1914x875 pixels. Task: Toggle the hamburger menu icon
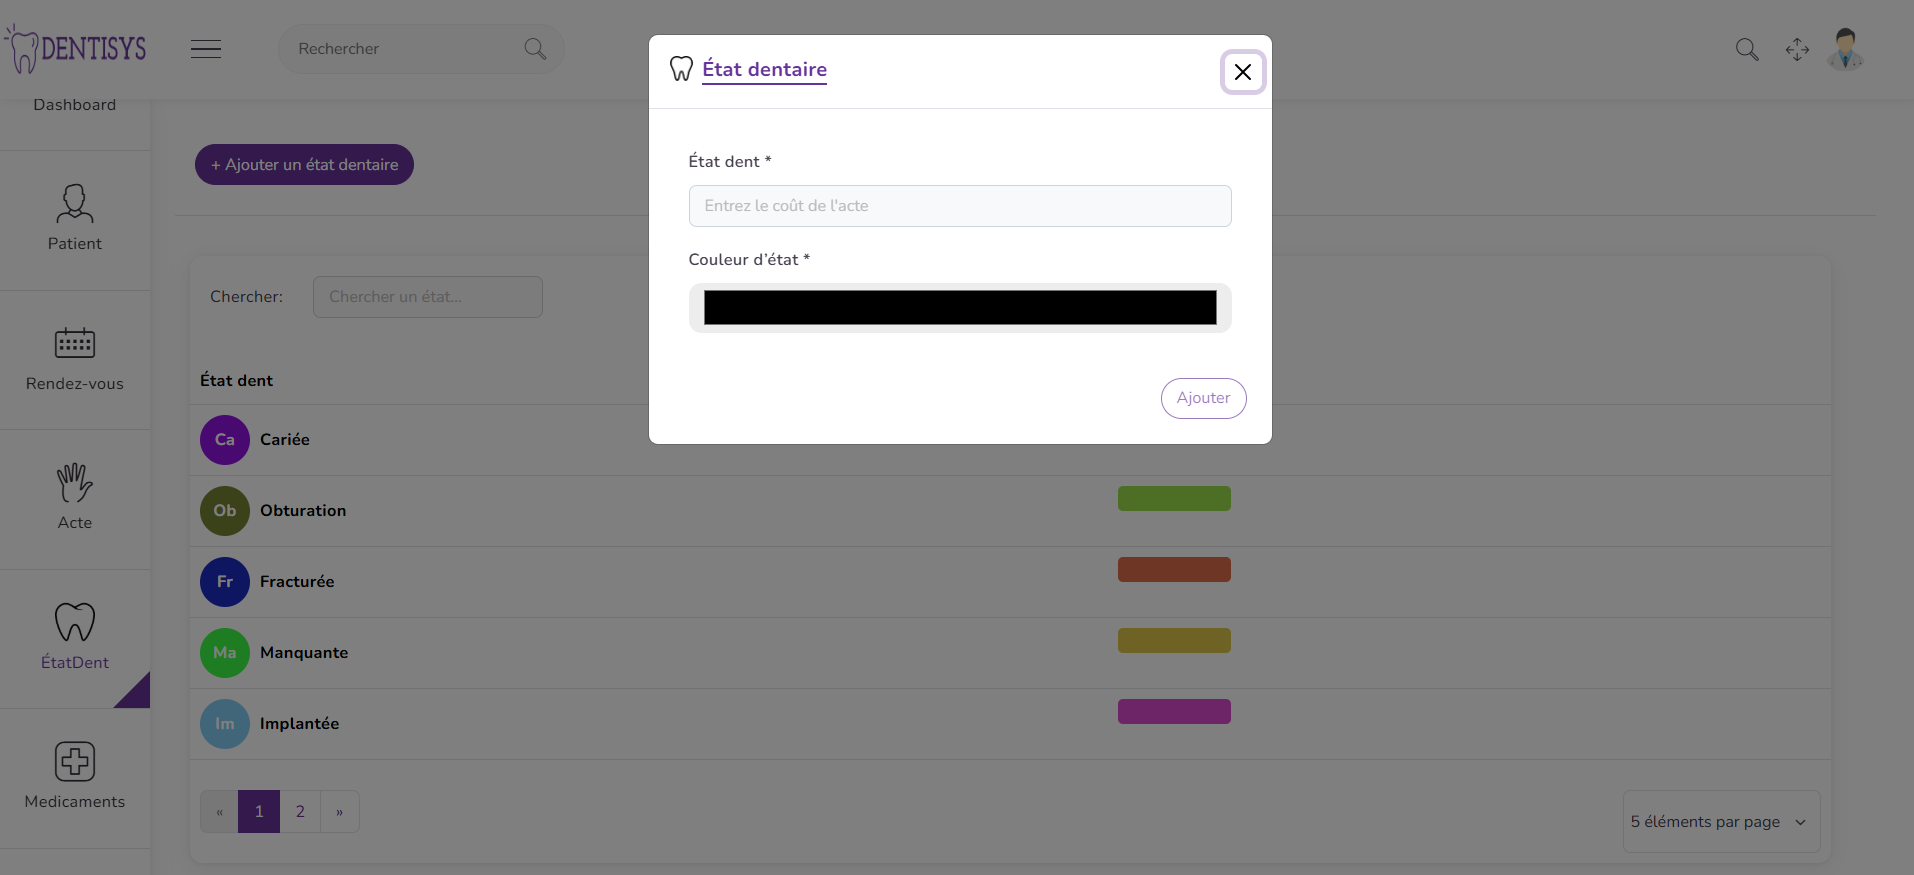(206, 49)
